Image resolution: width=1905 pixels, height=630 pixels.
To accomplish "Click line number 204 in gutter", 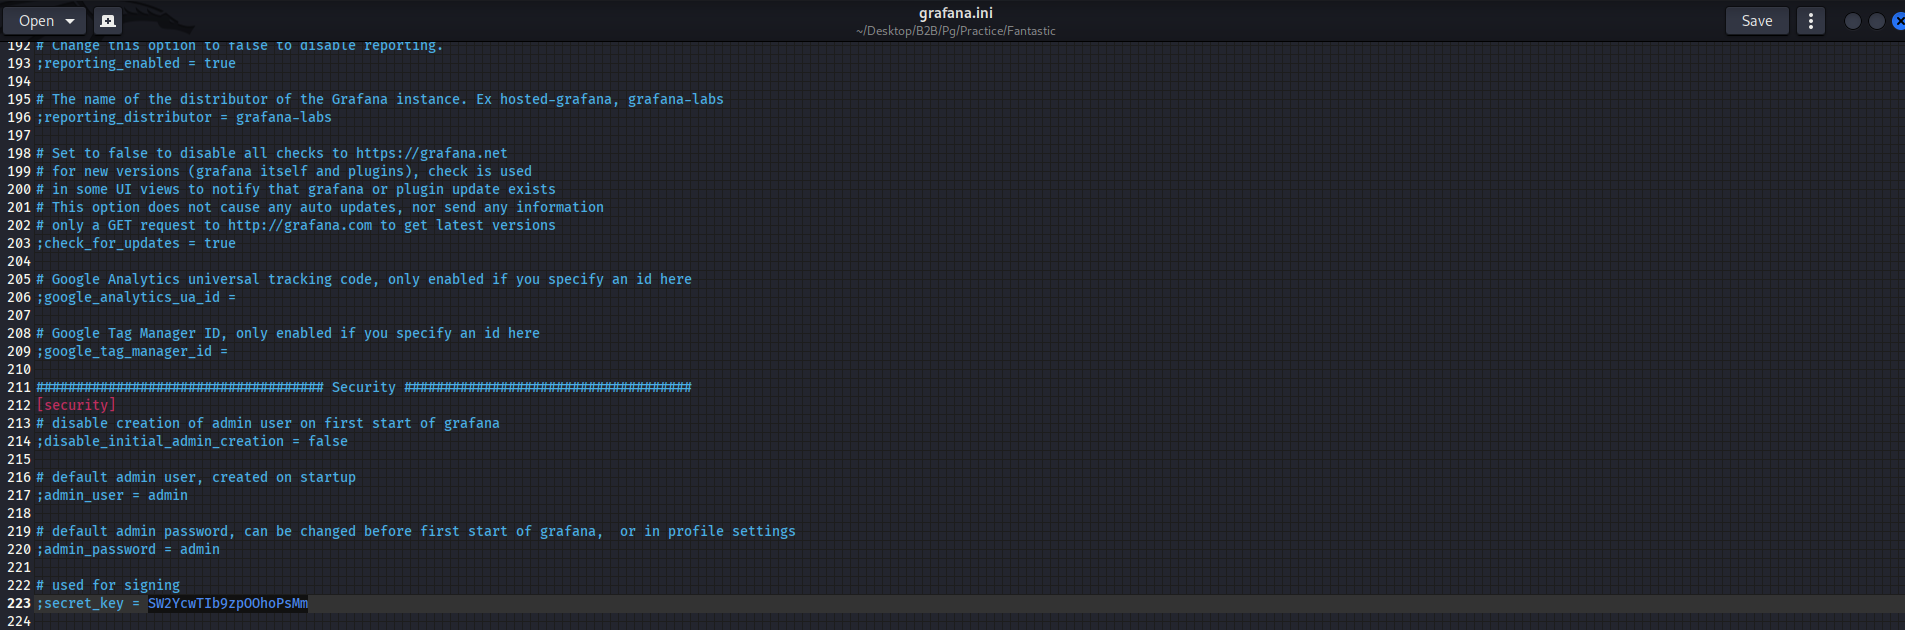I will click(x=19, y=261).
